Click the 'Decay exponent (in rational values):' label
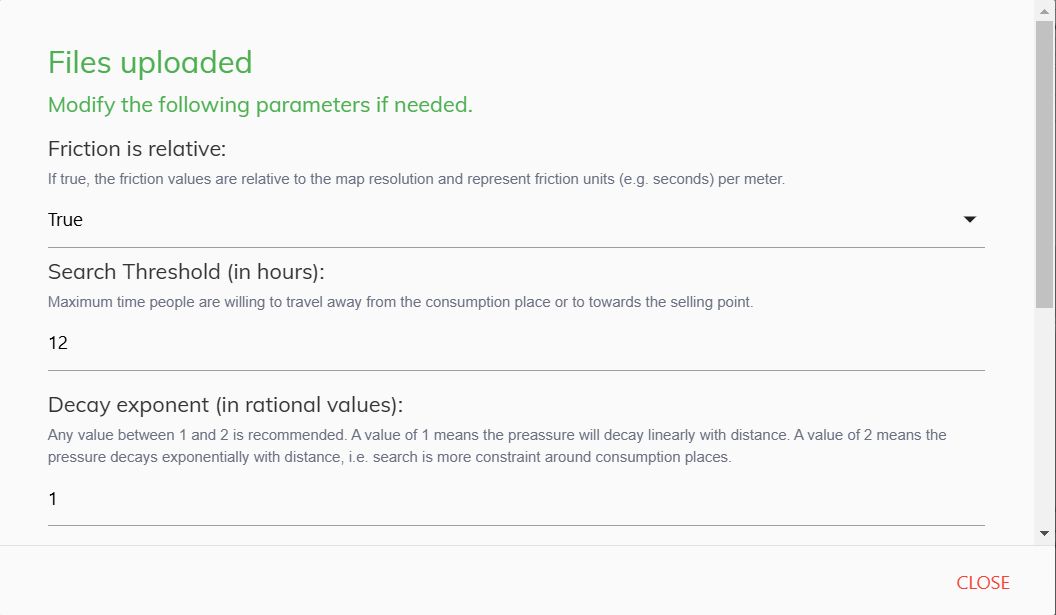1056x615 pixels. pyautogui.click(x=225, y=405)
